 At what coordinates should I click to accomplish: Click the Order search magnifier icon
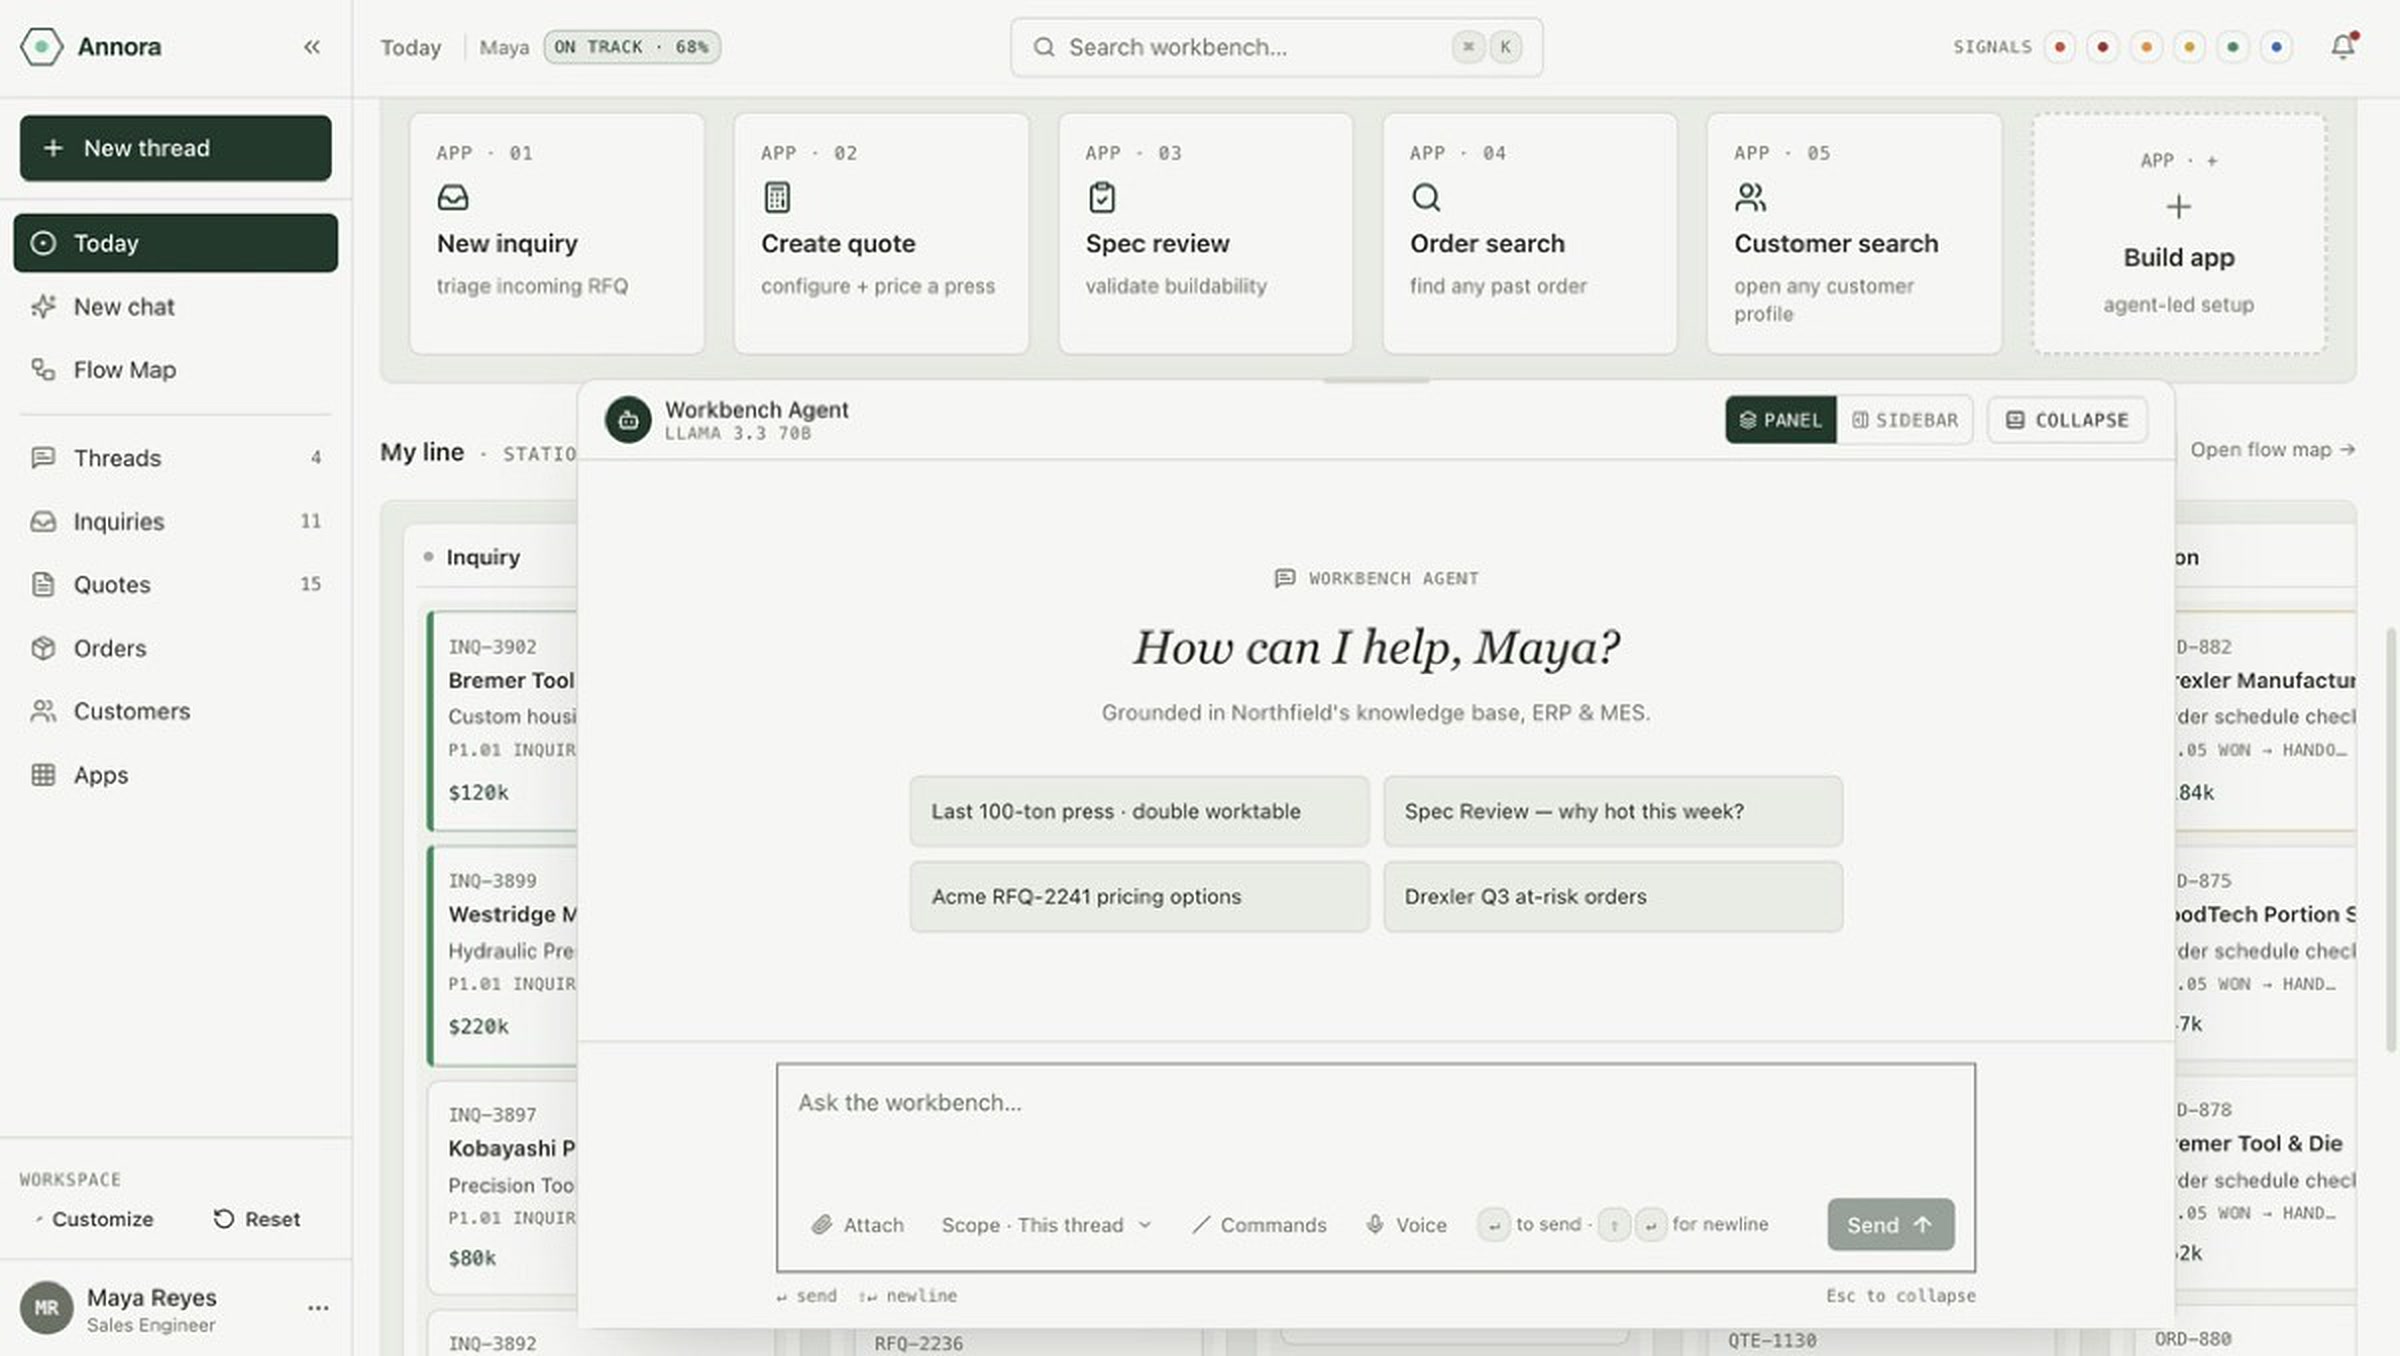[1426, 197]
